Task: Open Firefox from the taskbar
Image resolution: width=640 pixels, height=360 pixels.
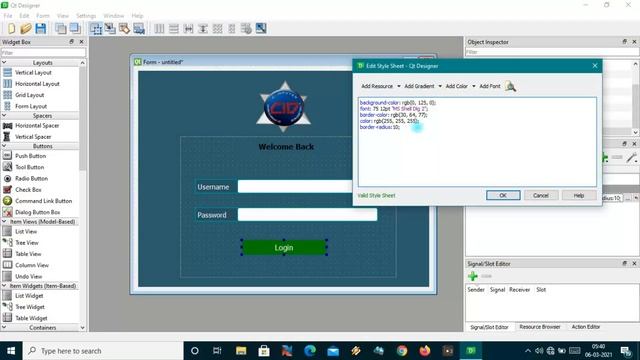Action: [x=424, y=351]
